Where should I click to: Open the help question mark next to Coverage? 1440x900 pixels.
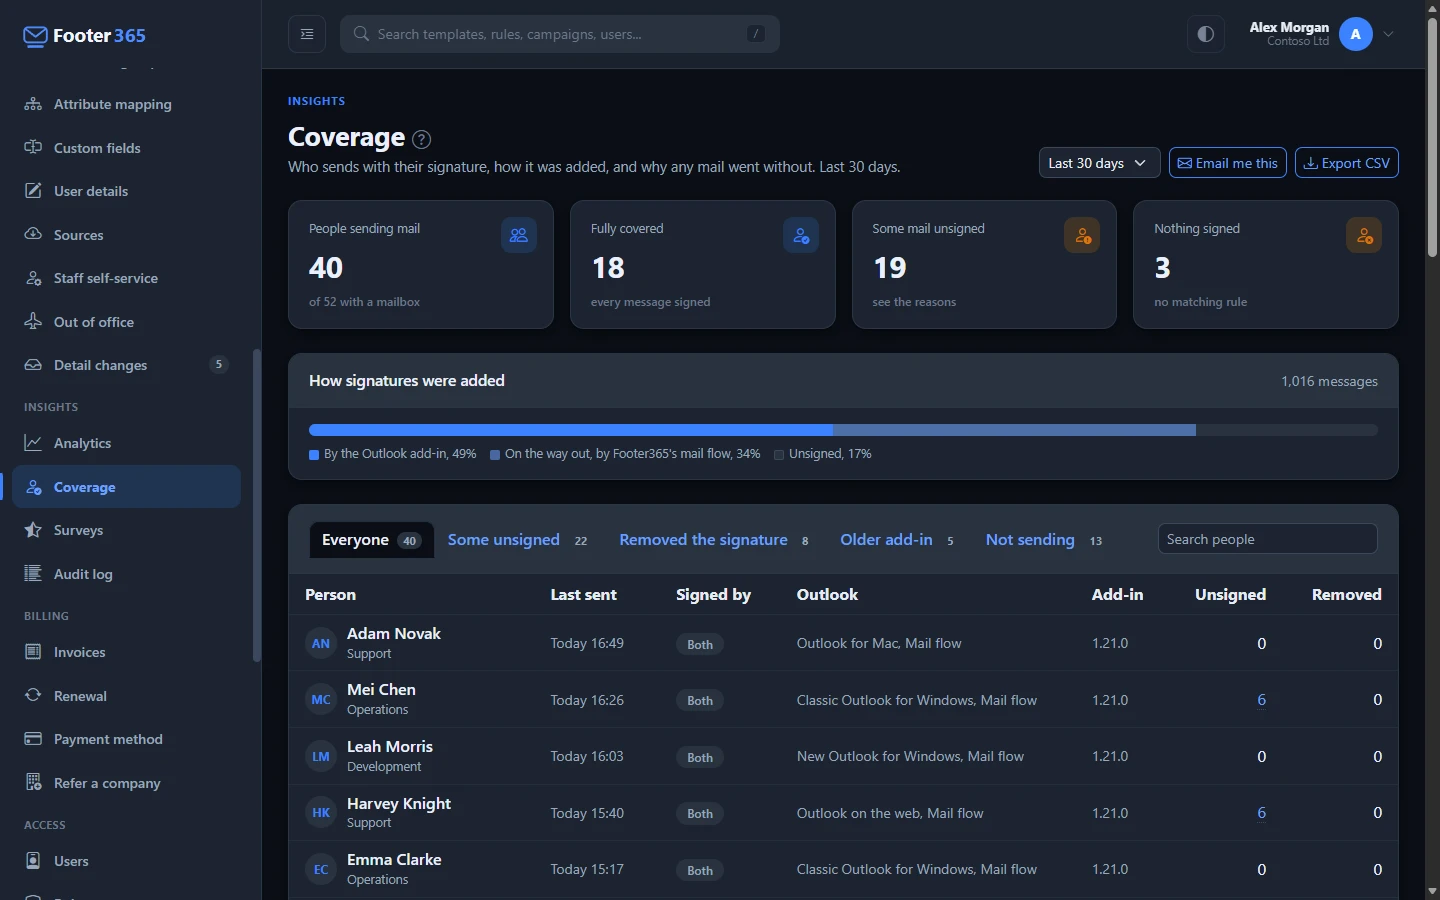click(422, 139)
